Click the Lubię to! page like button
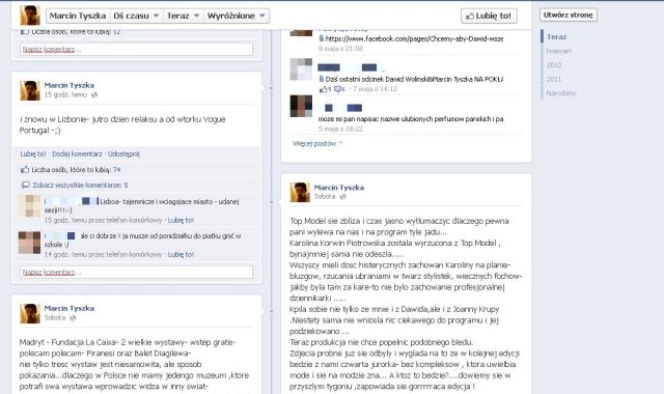Screen dimensions: 664x394 click(x=489, y=16)
